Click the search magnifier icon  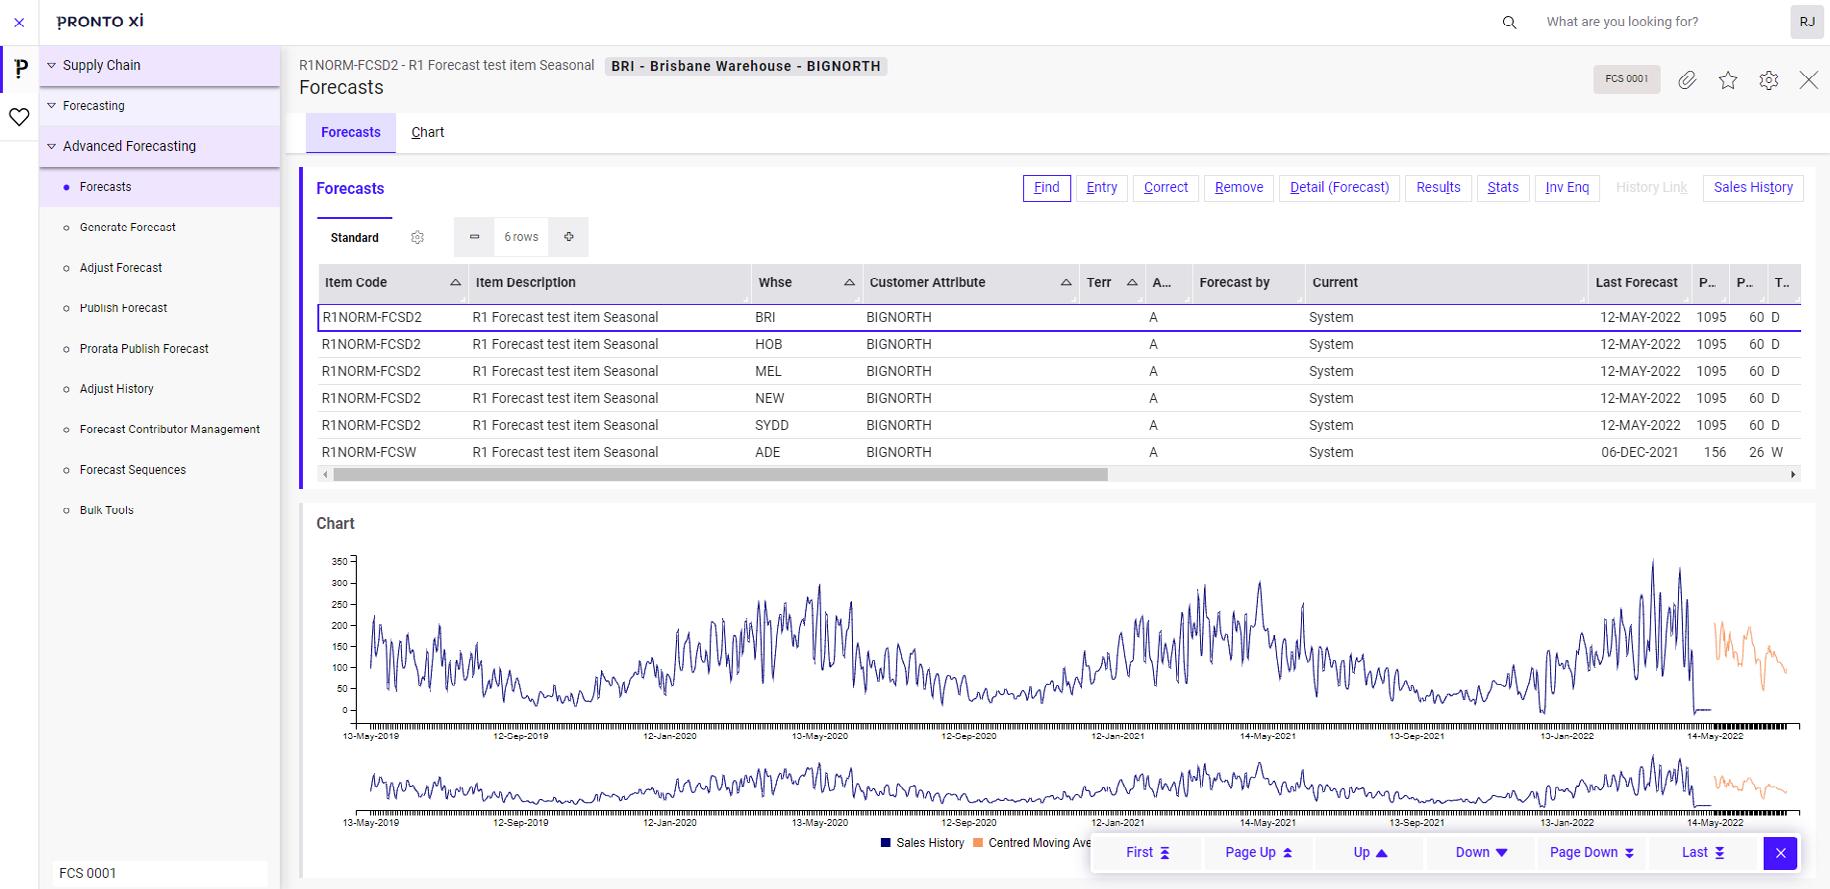(1510, 22)
